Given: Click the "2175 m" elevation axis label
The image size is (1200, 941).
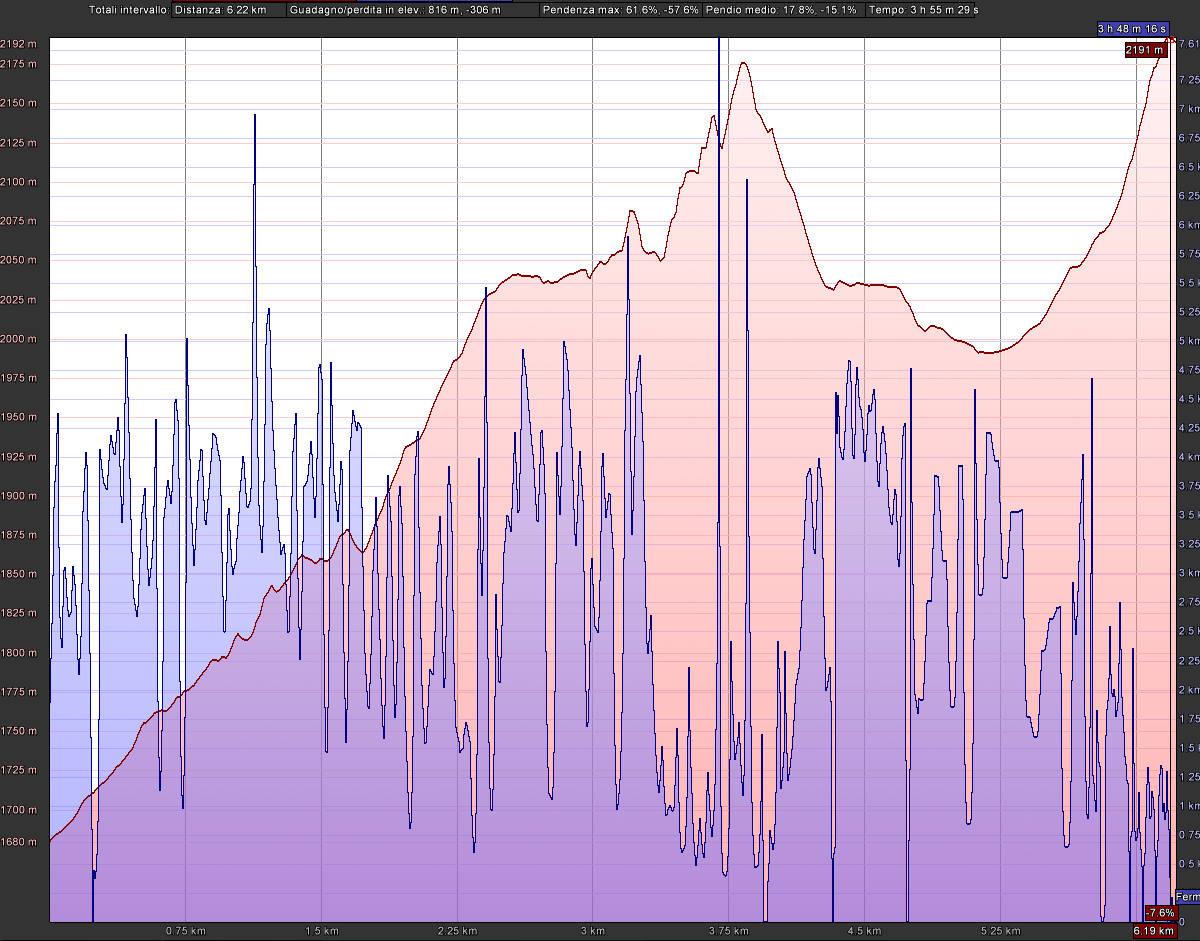Looking at the screenshot, I should [18, 64].
